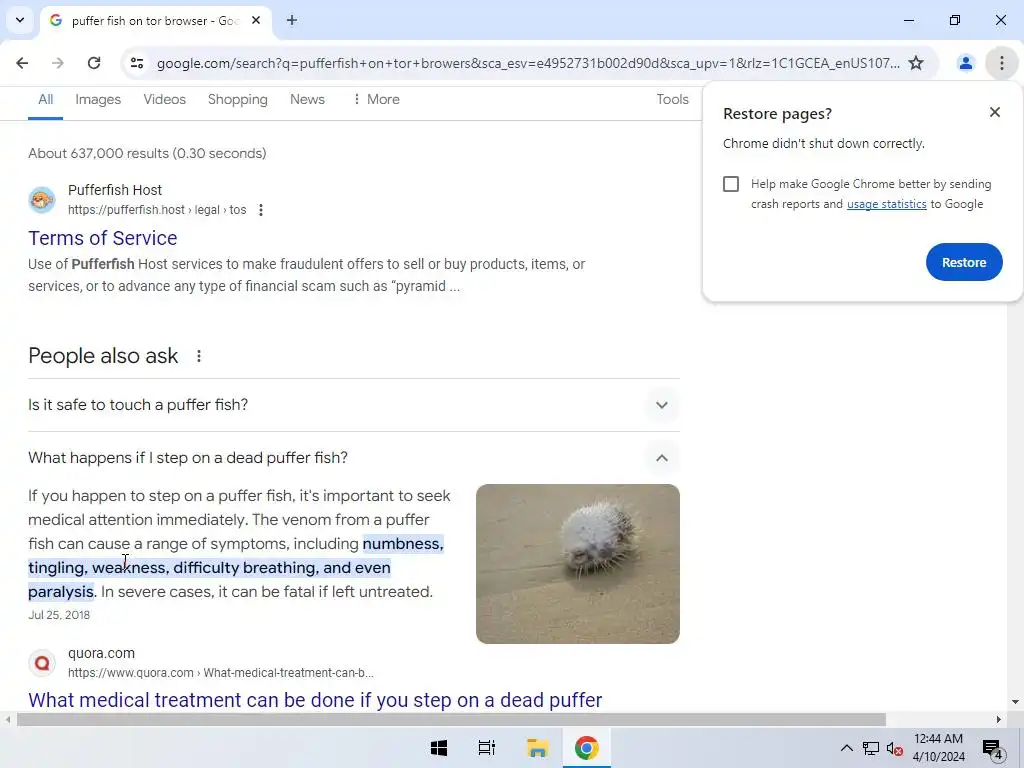Click the 'About 637,000 results' text
Image resolution: width=1024 pixels, height=768 pixels.
pyautogui.click(x=147, y=153)
